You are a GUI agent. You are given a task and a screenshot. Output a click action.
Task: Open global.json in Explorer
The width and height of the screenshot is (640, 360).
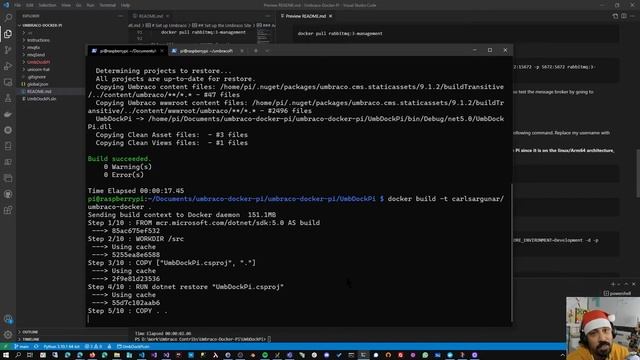pos(37,84)
